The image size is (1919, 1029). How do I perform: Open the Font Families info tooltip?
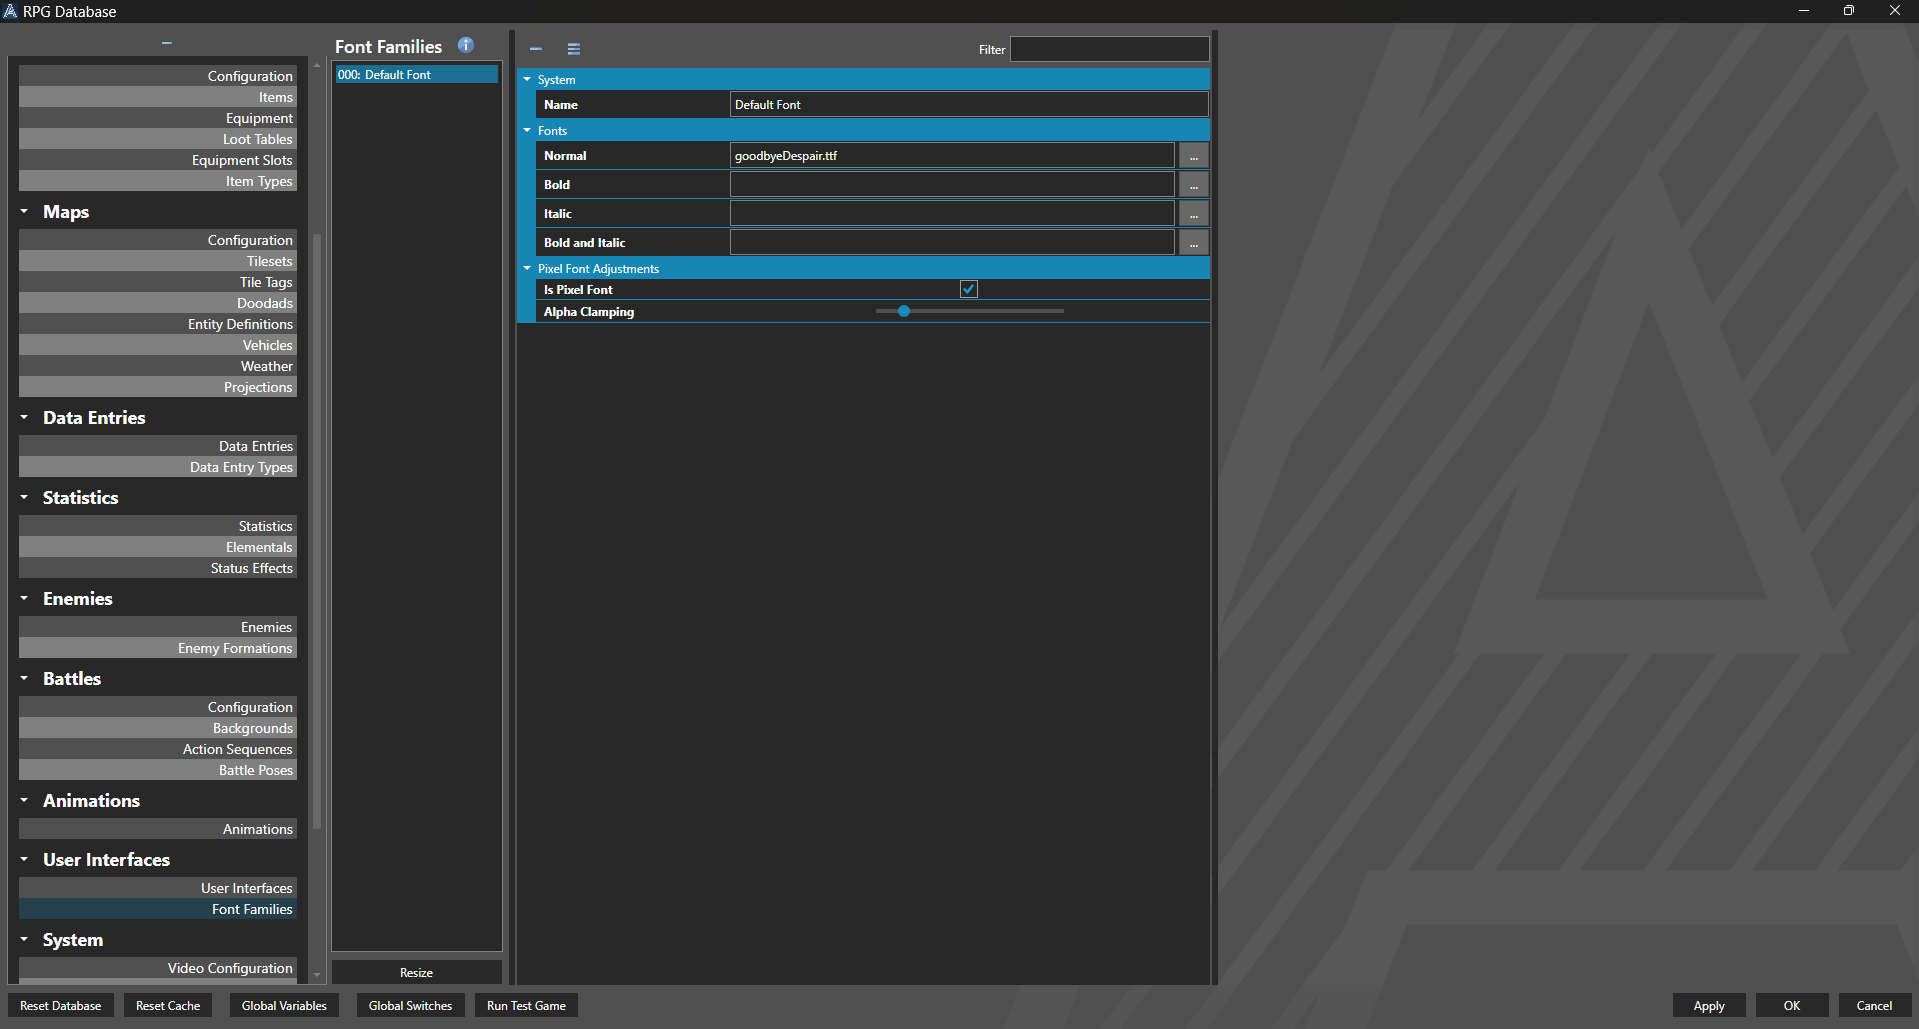pyautogui.click(x=465, y=45)
